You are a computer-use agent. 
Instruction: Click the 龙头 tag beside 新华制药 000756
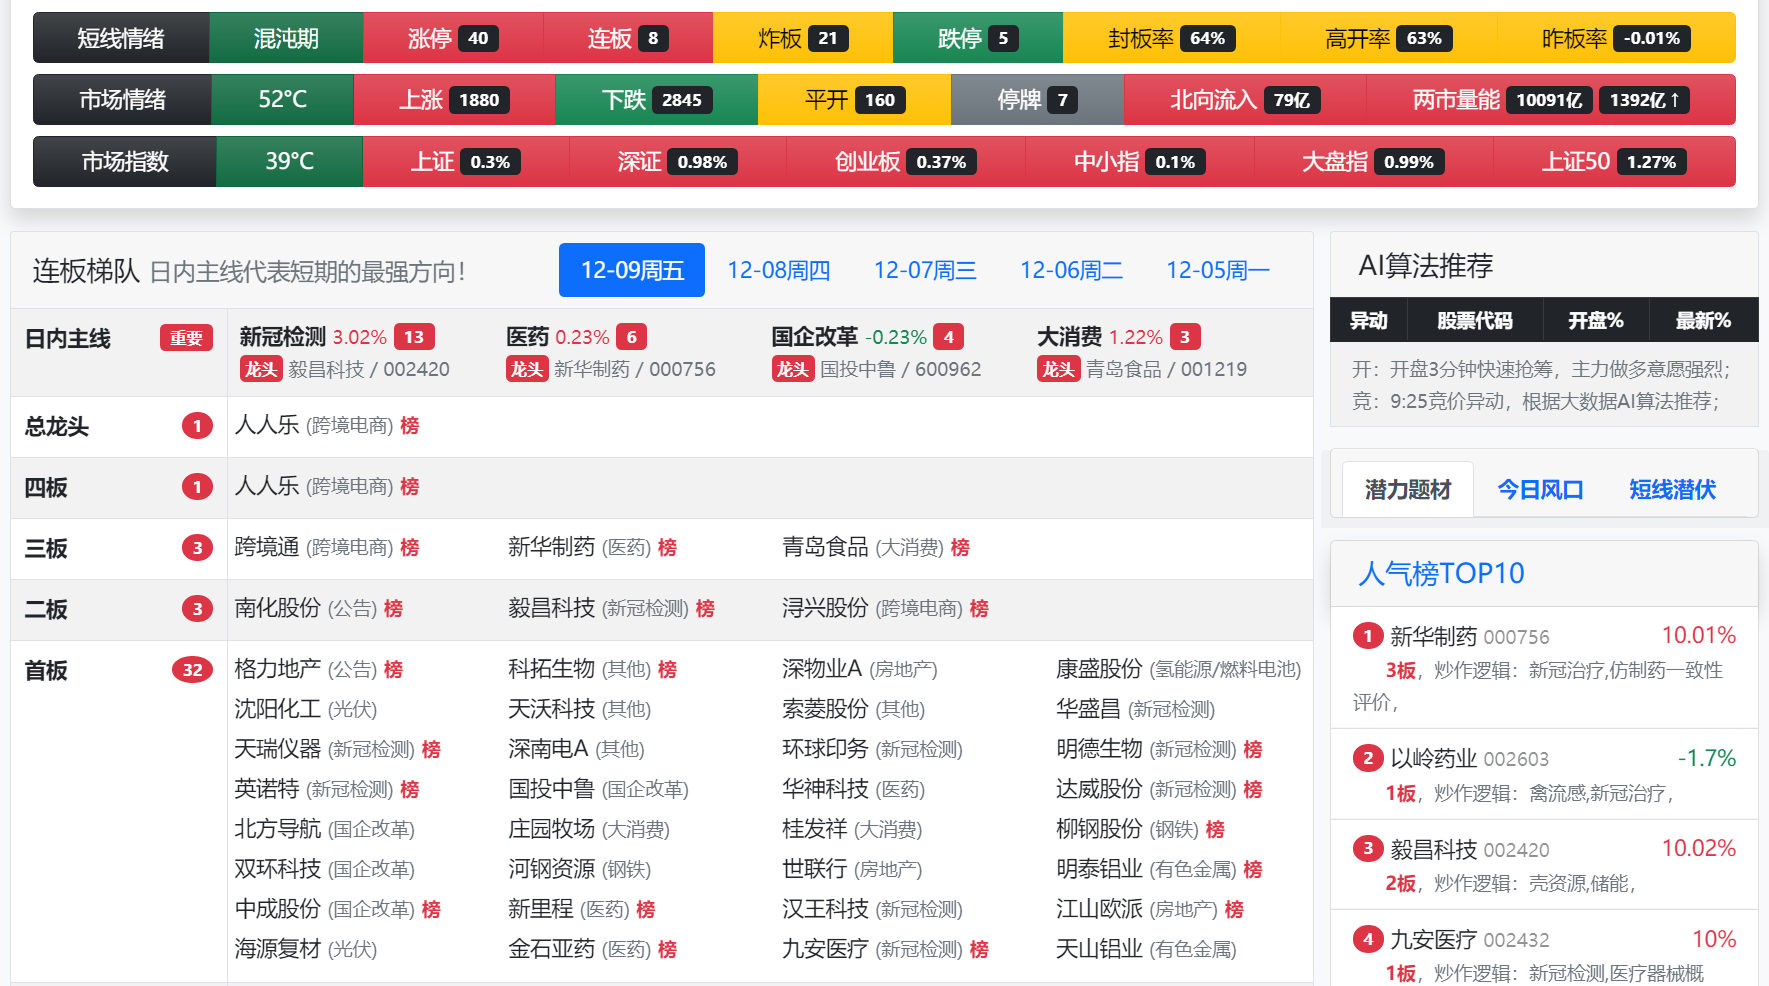527,369
